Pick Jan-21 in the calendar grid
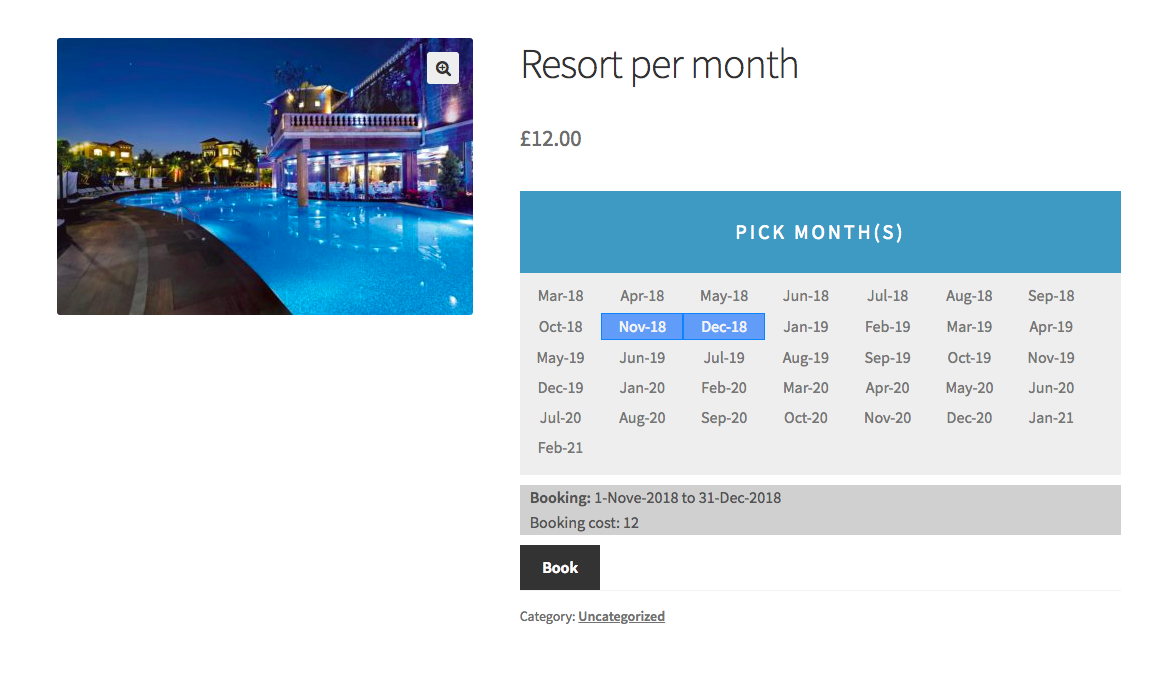 click(x=1050, y=418)
